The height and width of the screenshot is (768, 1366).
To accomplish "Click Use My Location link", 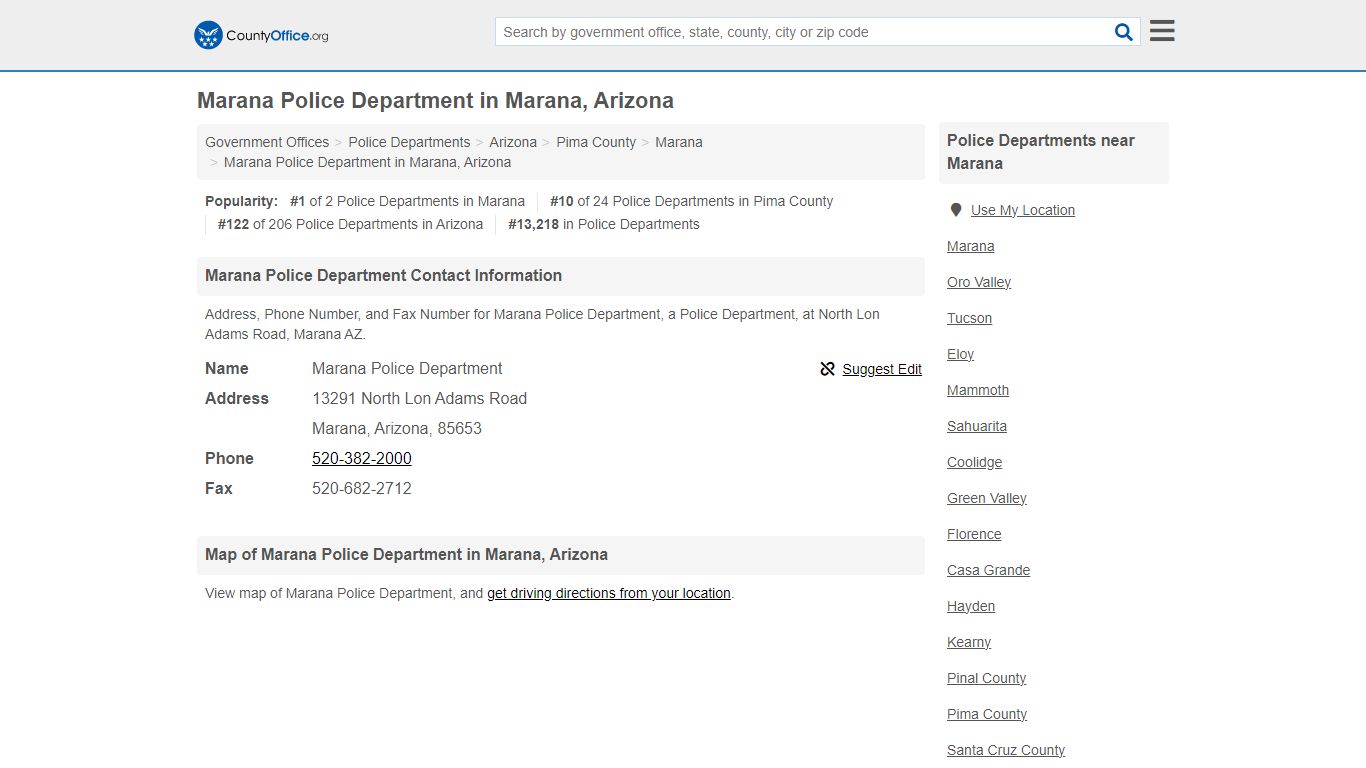I will 1023,210.
